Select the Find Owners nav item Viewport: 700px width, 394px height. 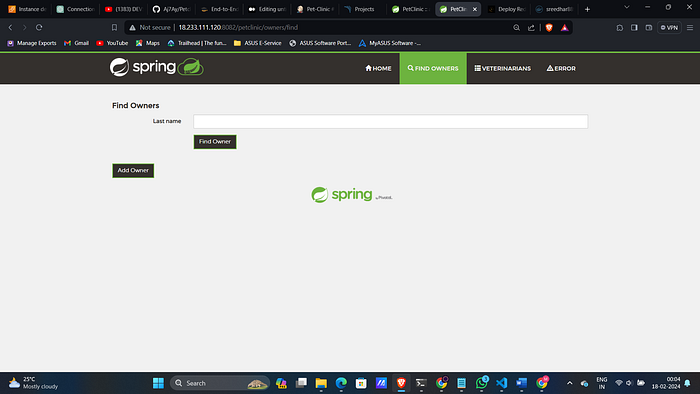433,68
